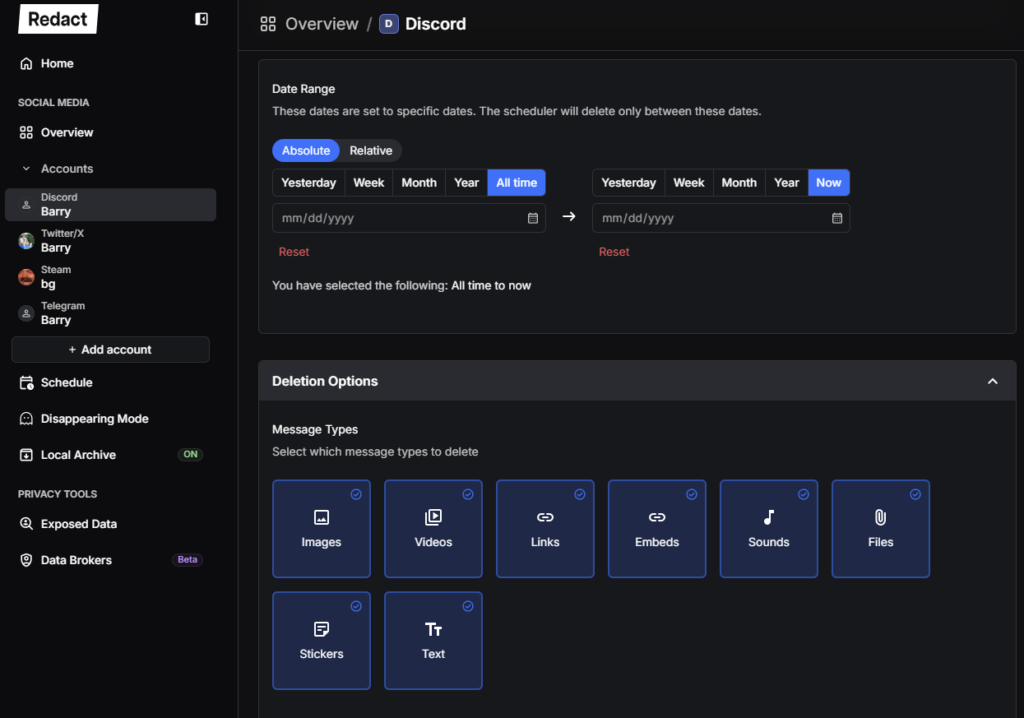Select end preset Month
The width and height of the screenshot is (1024, 718).
click(x=739, y=183)
